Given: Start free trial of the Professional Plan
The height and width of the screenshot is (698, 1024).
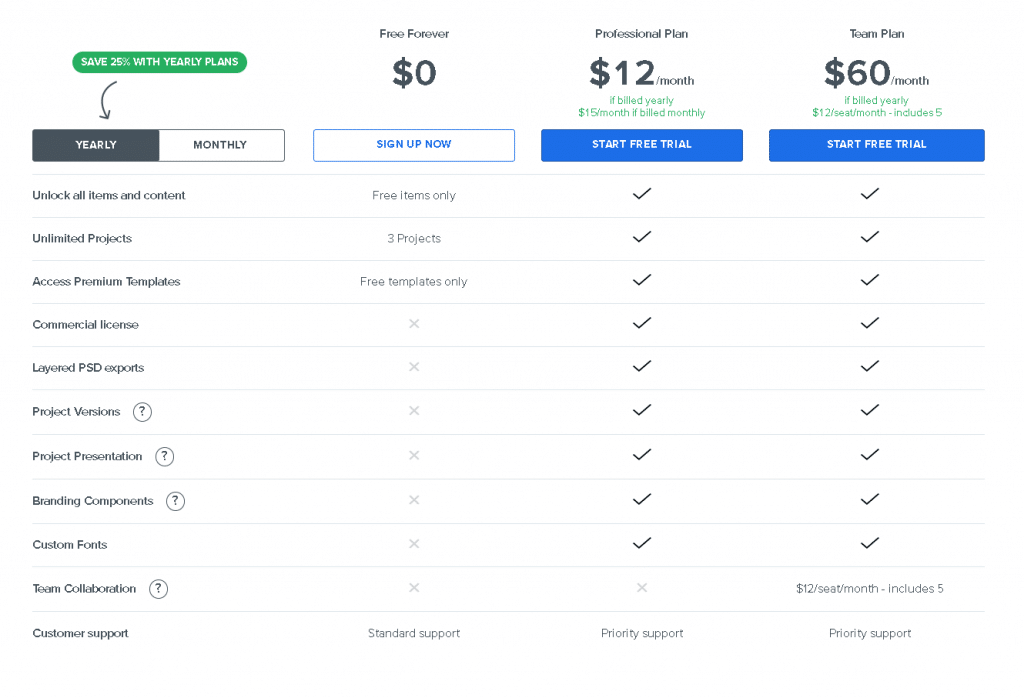Looking at the screenshot, I should [642, 145].
